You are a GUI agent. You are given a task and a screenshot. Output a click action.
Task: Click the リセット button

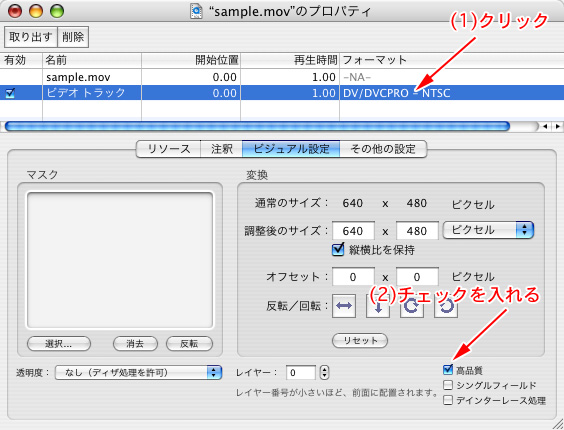coord(360,340)
